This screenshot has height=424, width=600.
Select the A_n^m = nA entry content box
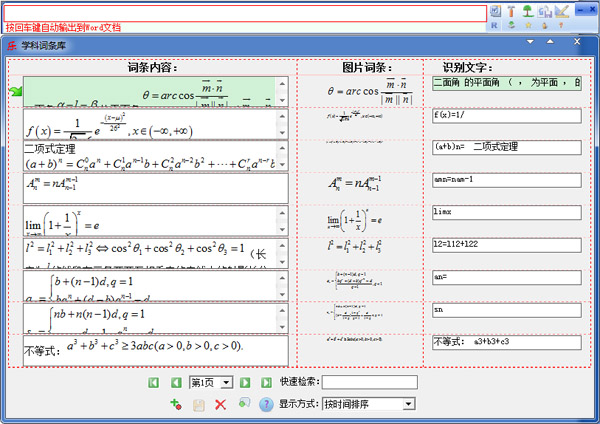click(x=155, y=188)
